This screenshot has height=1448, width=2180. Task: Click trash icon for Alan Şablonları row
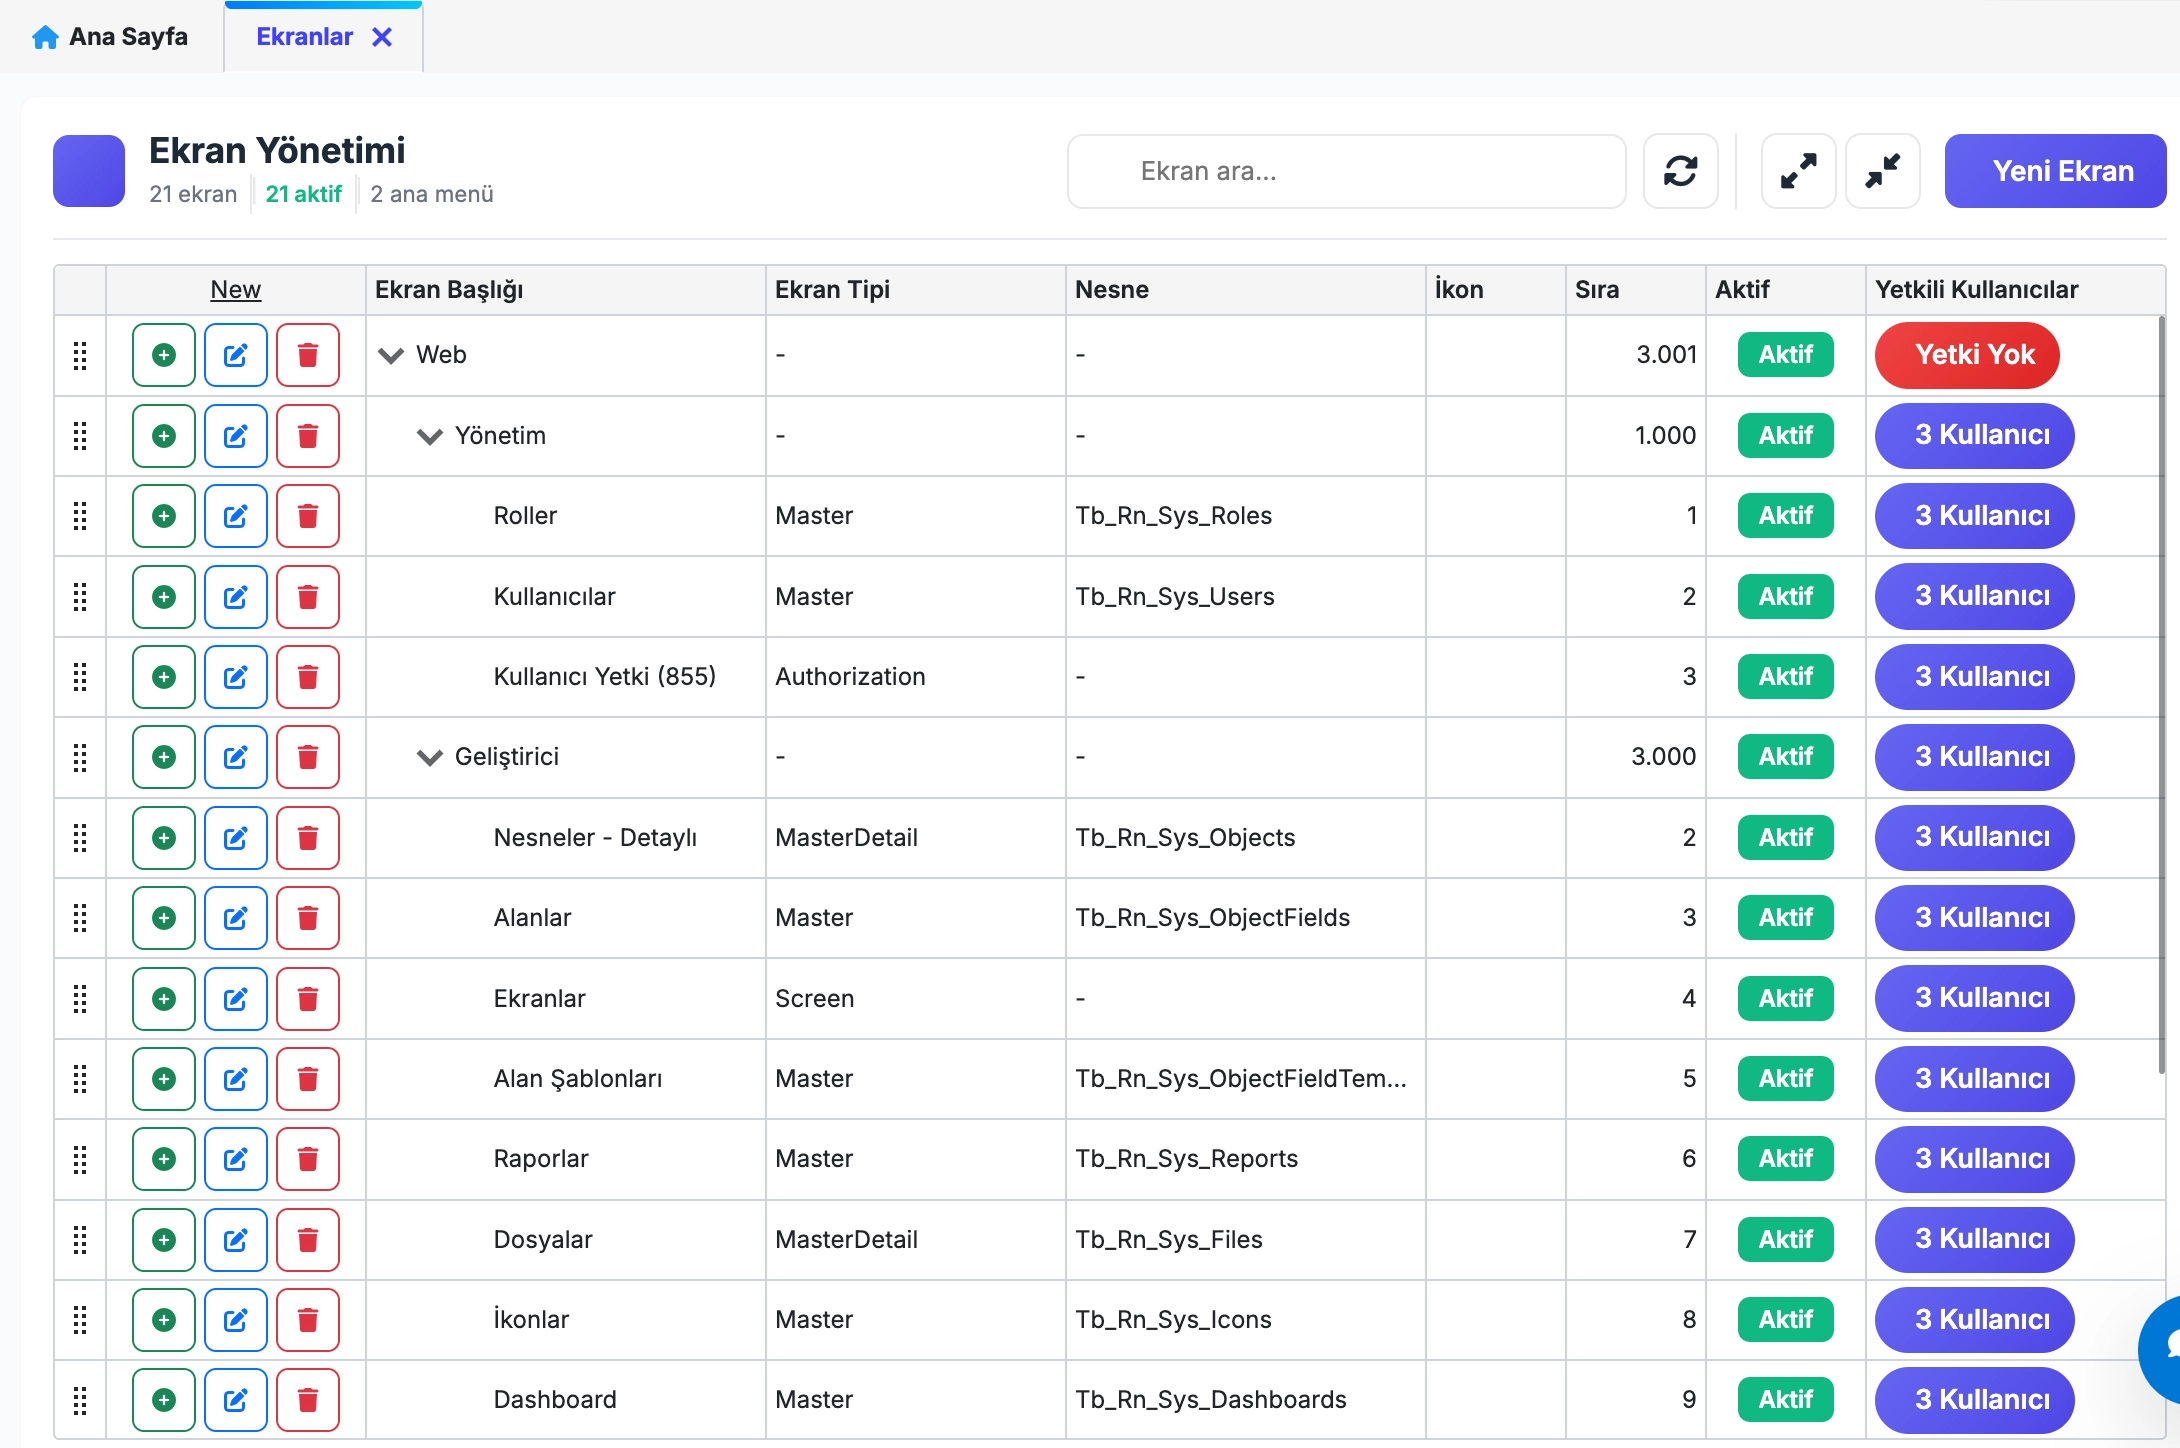pyautogui.click(x=308, y=1079)
